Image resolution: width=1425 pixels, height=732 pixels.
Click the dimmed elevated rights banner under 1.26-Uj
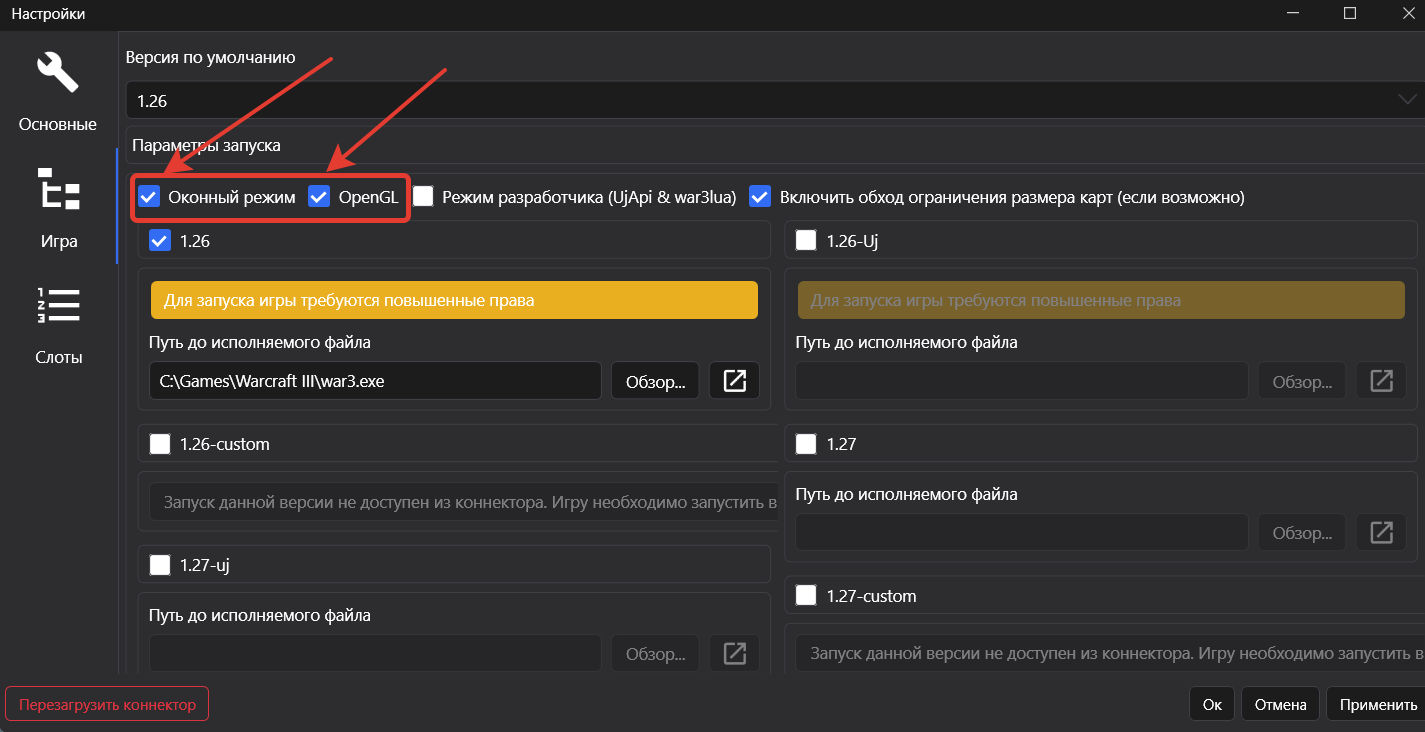pyautogui.click(x=1101, y=300)
